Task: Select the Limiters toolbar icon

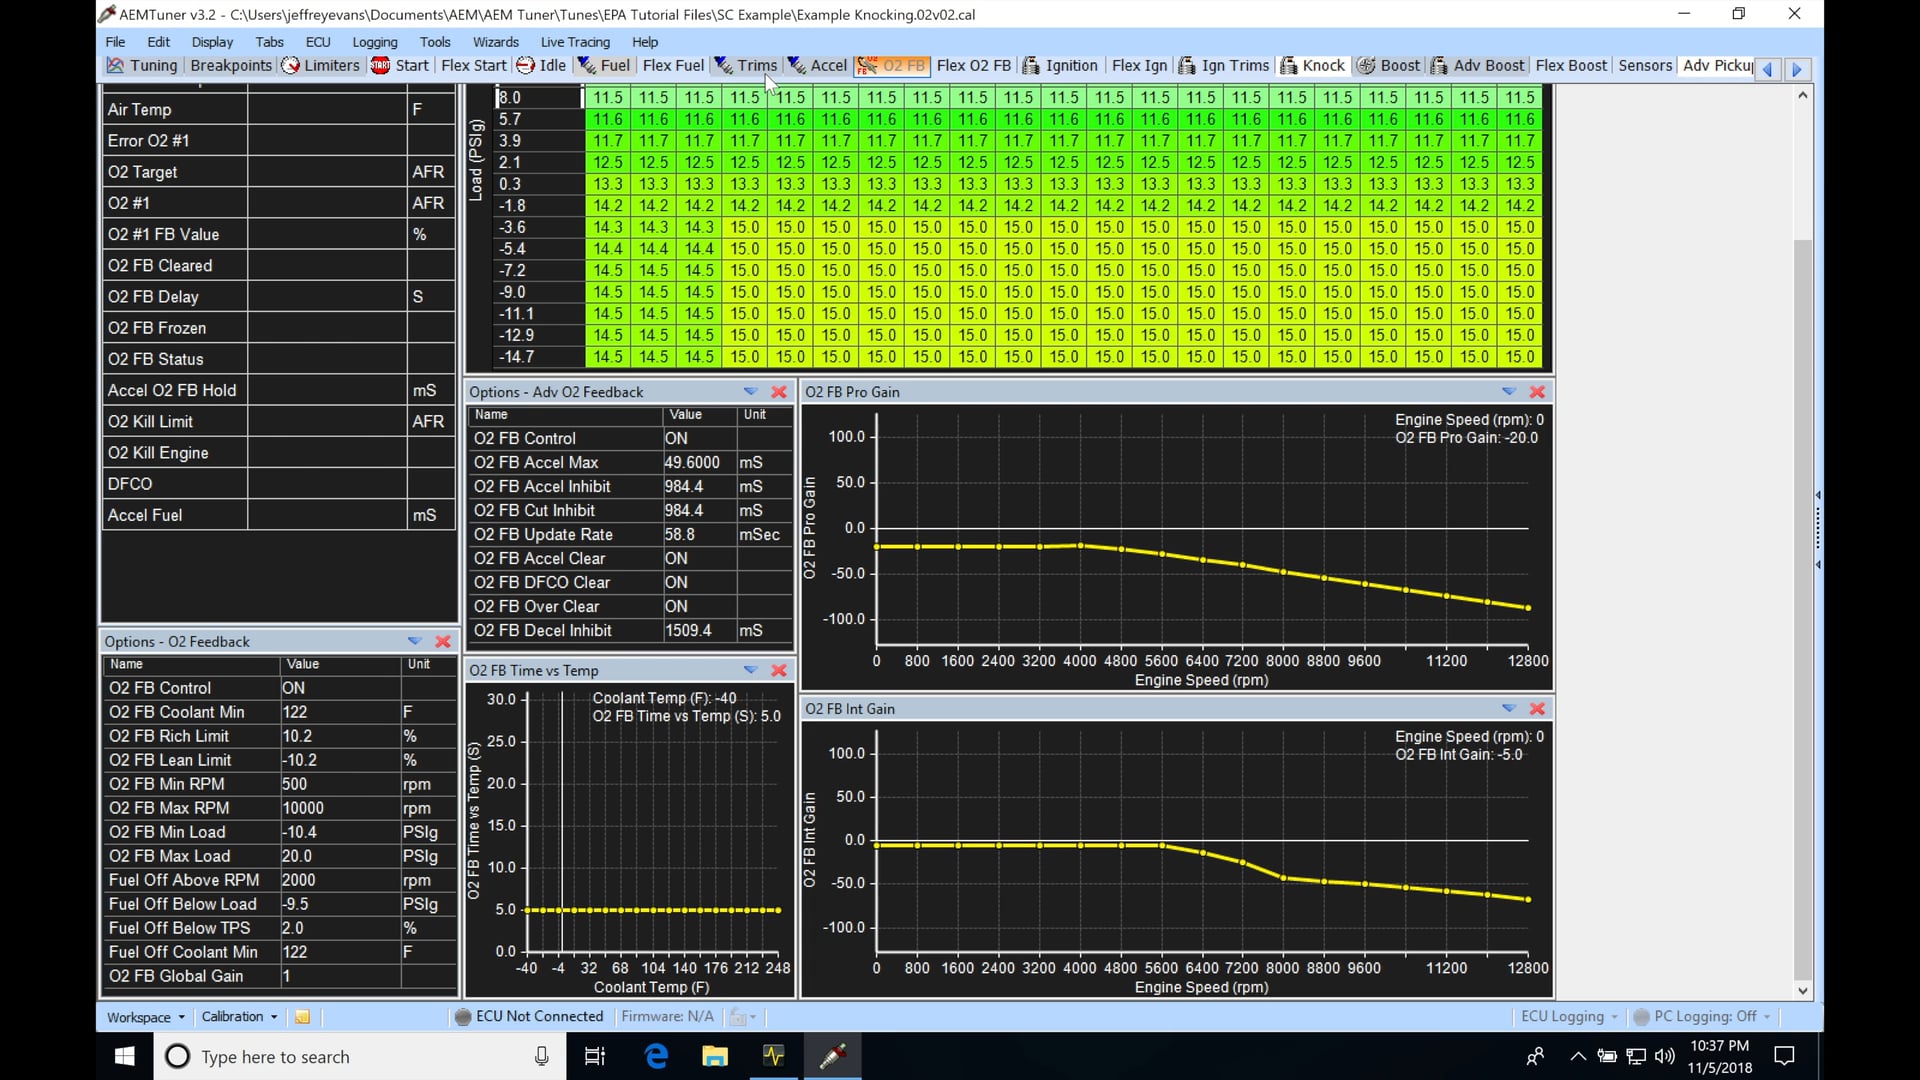Action: pos(320,65)
